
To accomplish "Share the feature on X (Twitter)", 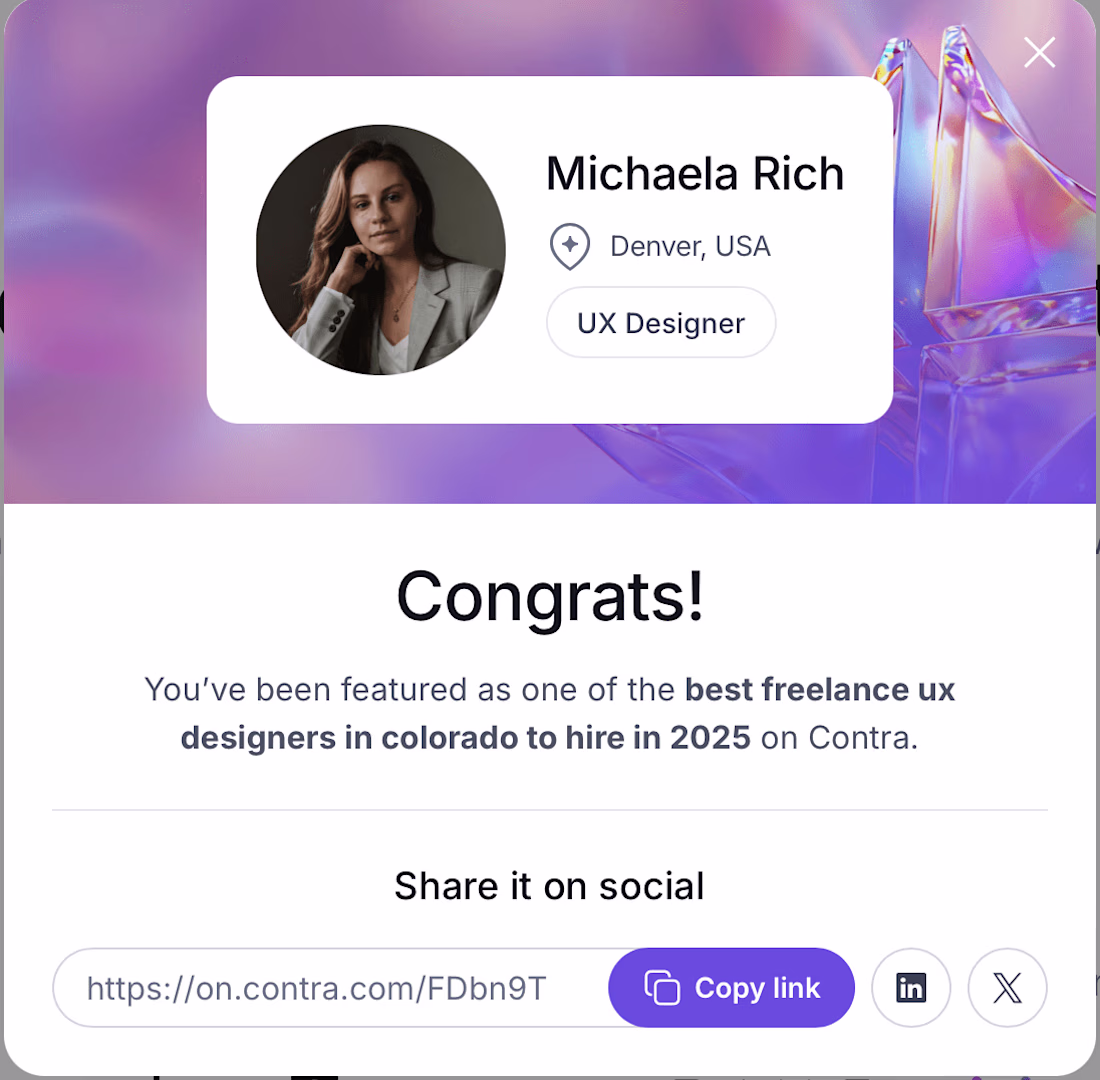I will (x=1007, y=988).
